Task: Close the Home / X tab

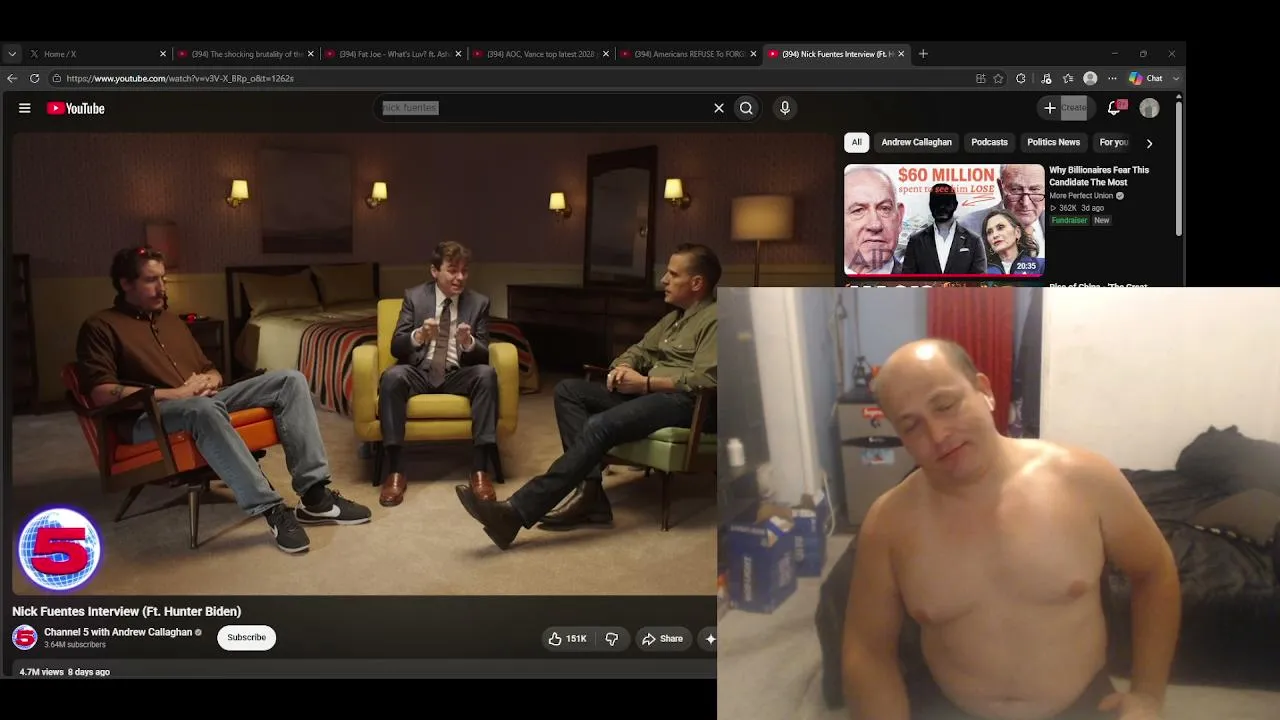Action: (x=163, y=54)
